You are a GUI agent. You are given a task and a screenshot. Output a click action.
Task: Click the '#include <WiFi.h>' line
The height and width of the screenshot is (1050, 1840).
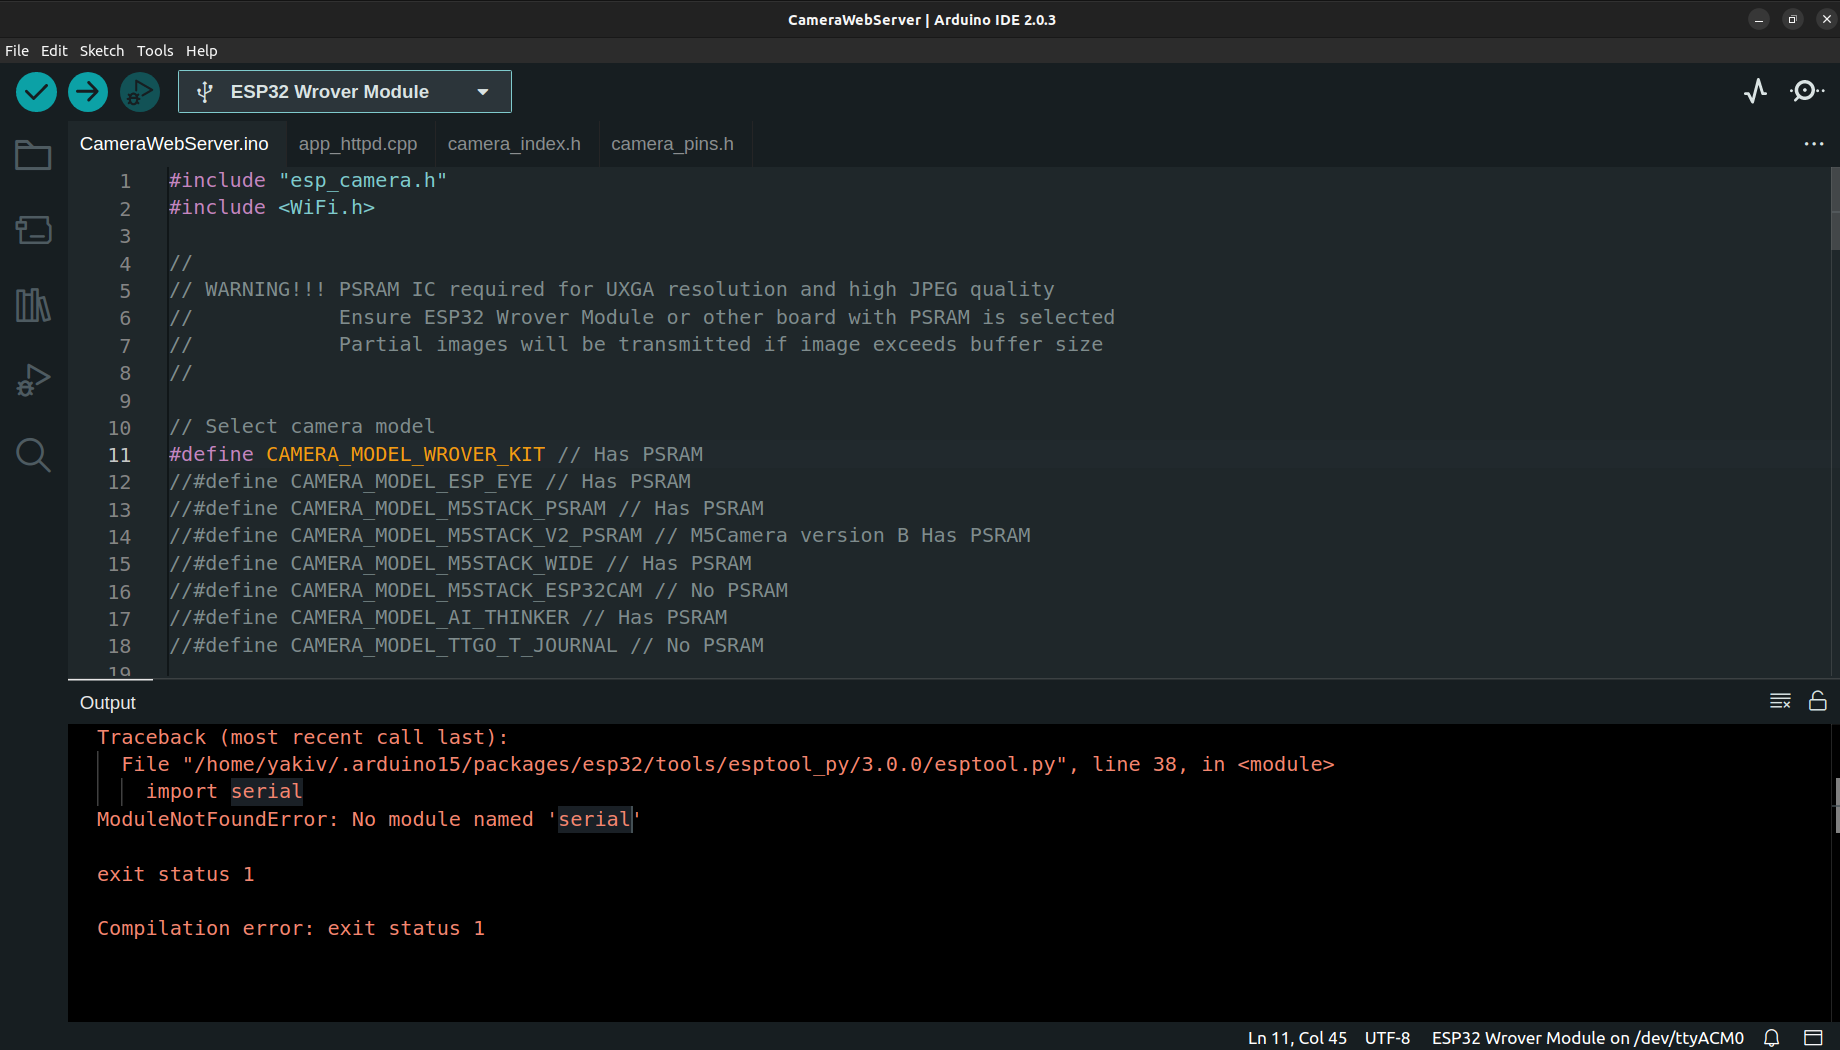[x=272, y=207]
